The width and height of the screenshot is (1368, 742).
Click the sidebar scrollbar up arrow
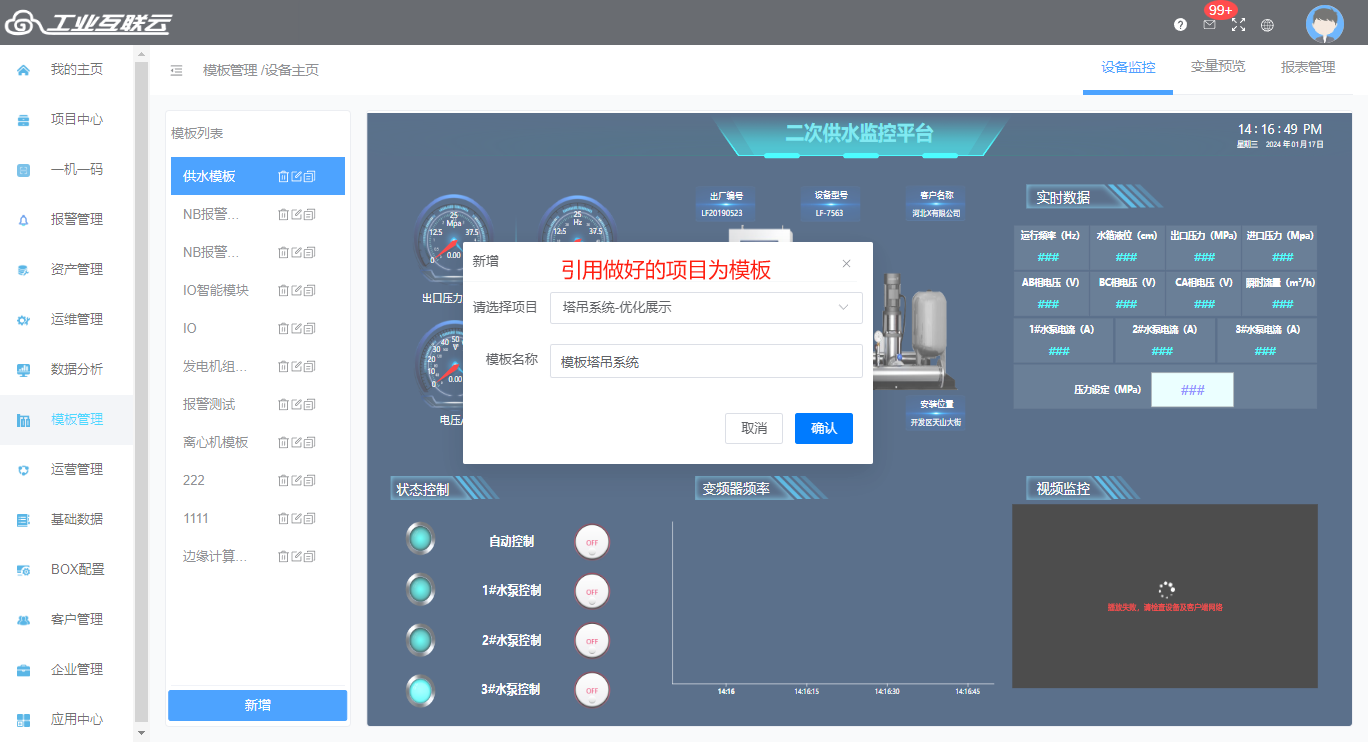coord(141,54)
